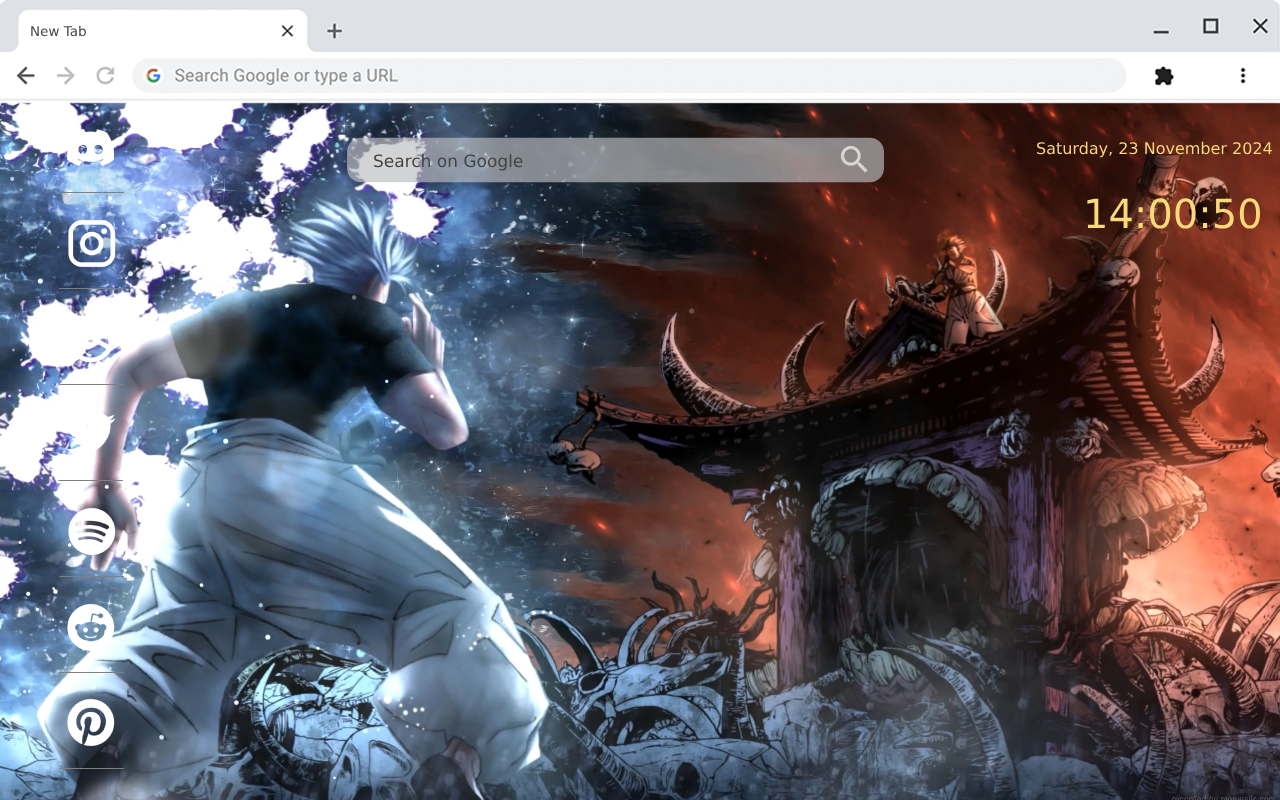Close the New Tab tab
This screenshot has width=1280, height=800.
pos(287,30)
